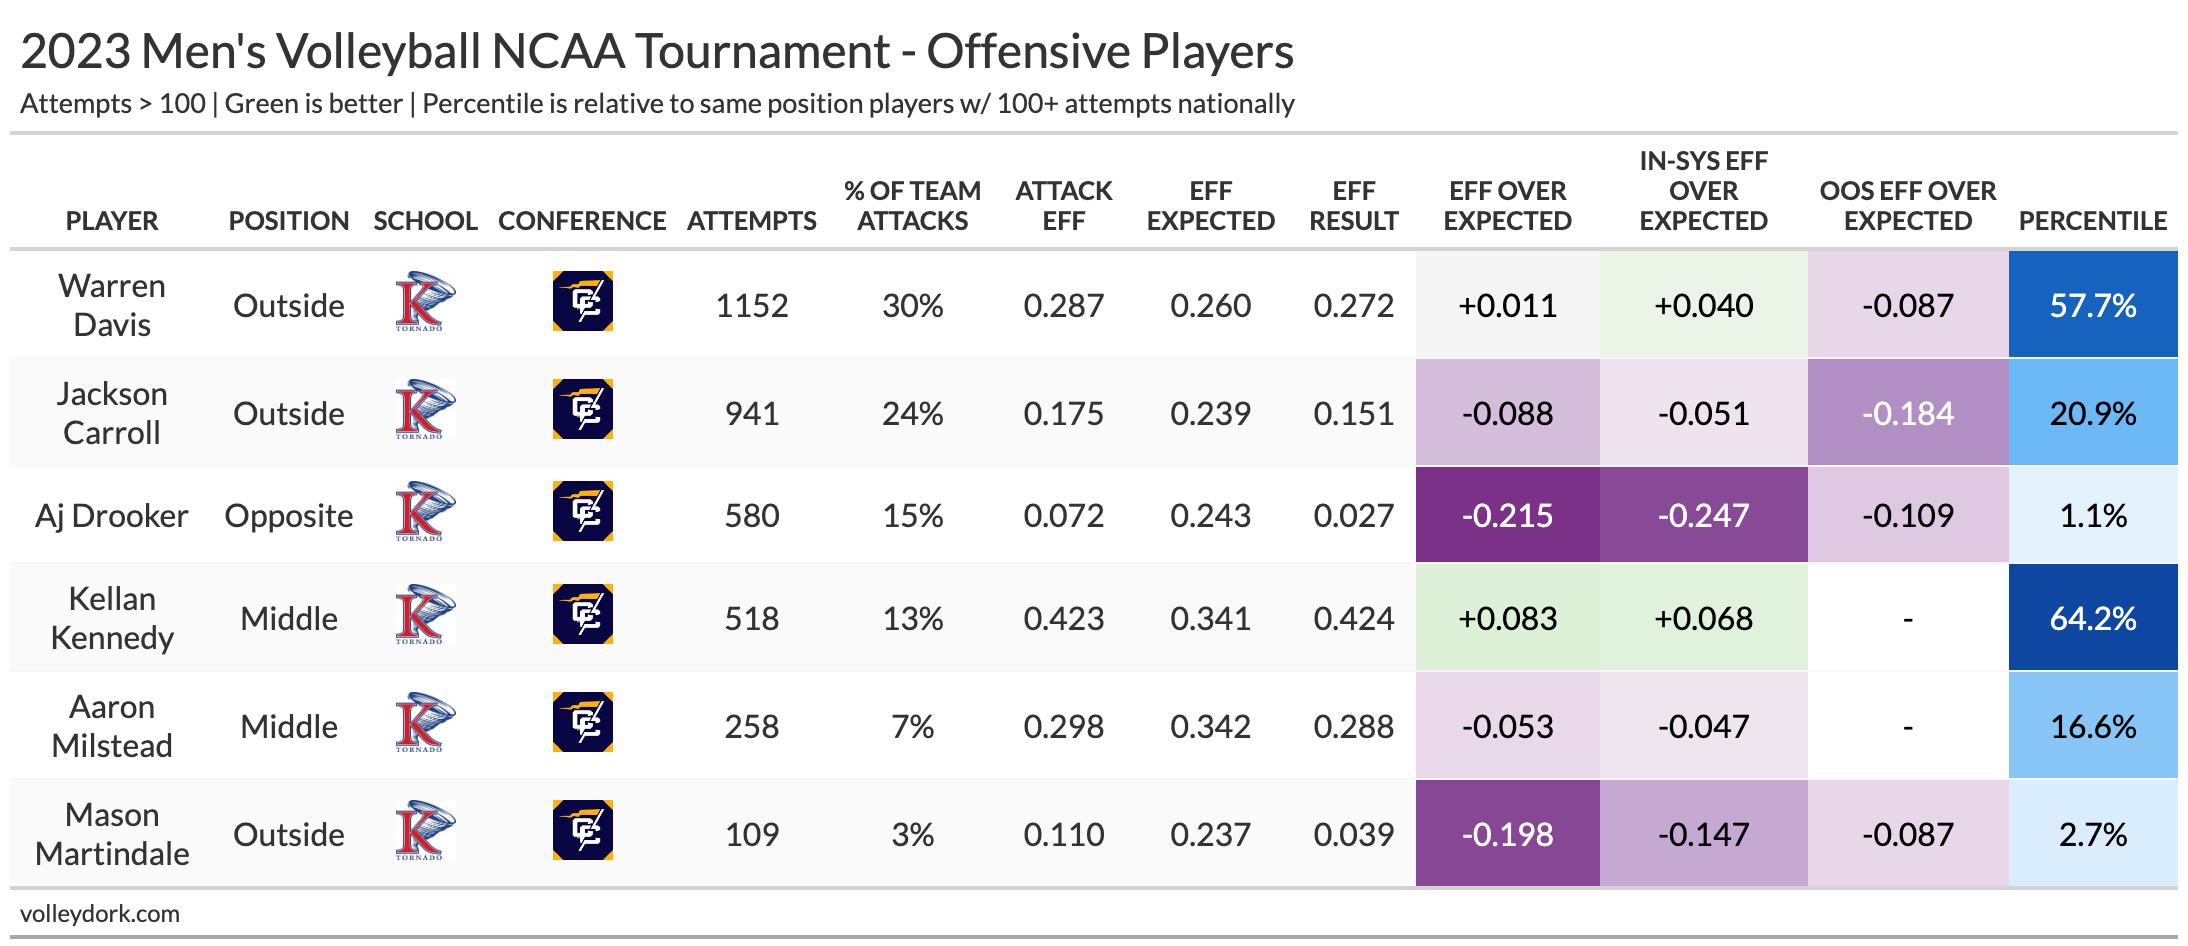Click the conference logo in Warren Davis's row
The image size is (2188, 946).
tap(583, 302)
